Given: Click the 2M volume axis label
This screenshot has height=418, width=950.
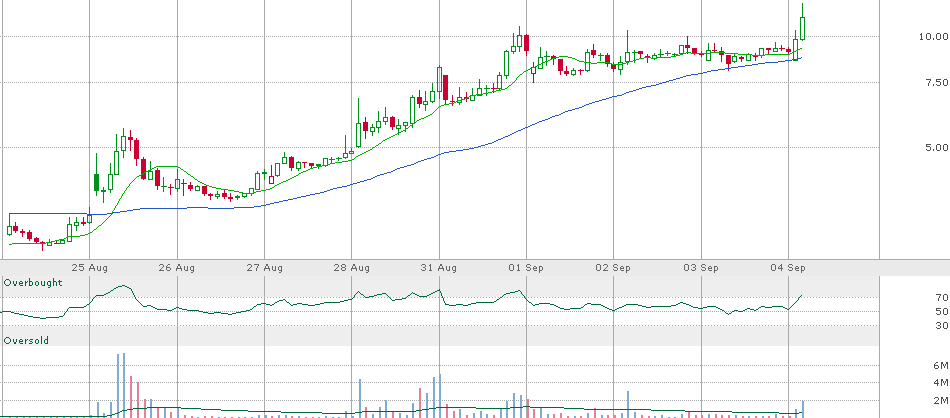Looking at the screenshot, I should coord(940,400).
